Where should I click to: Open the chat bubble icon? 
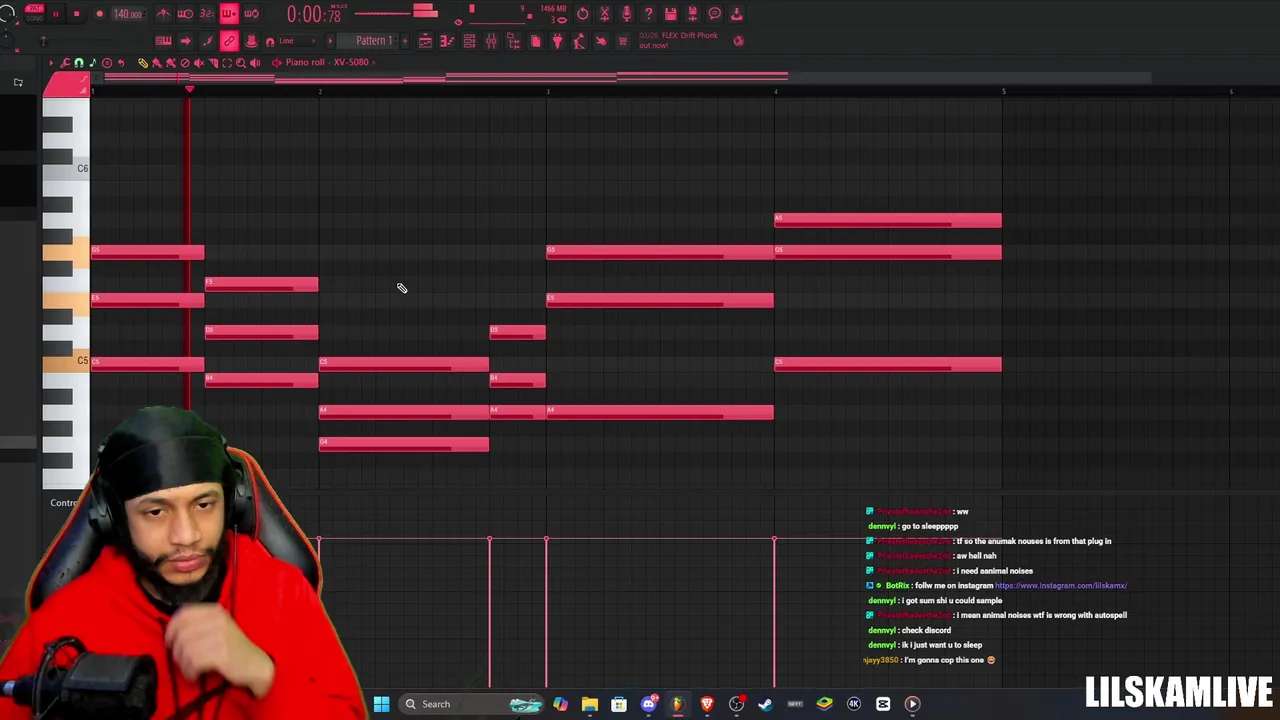click(715, 14)
